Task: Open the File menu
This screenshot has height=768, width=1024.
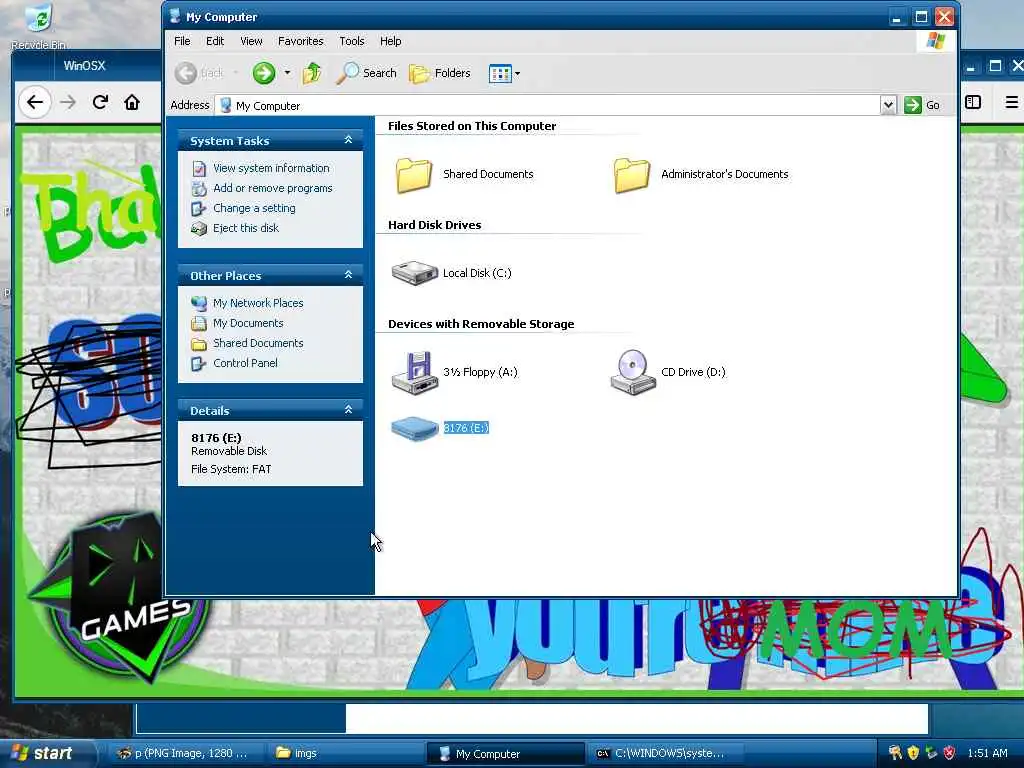Action: click(x=182, y=41)
